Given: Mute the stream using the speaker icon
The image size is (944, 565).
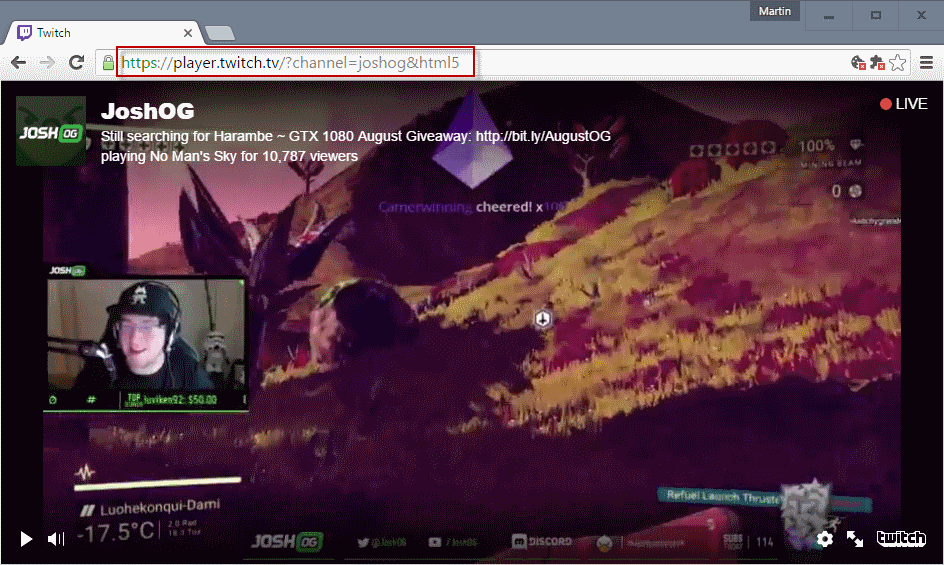Looking at the screenshot, I should (x=56, y=538).
